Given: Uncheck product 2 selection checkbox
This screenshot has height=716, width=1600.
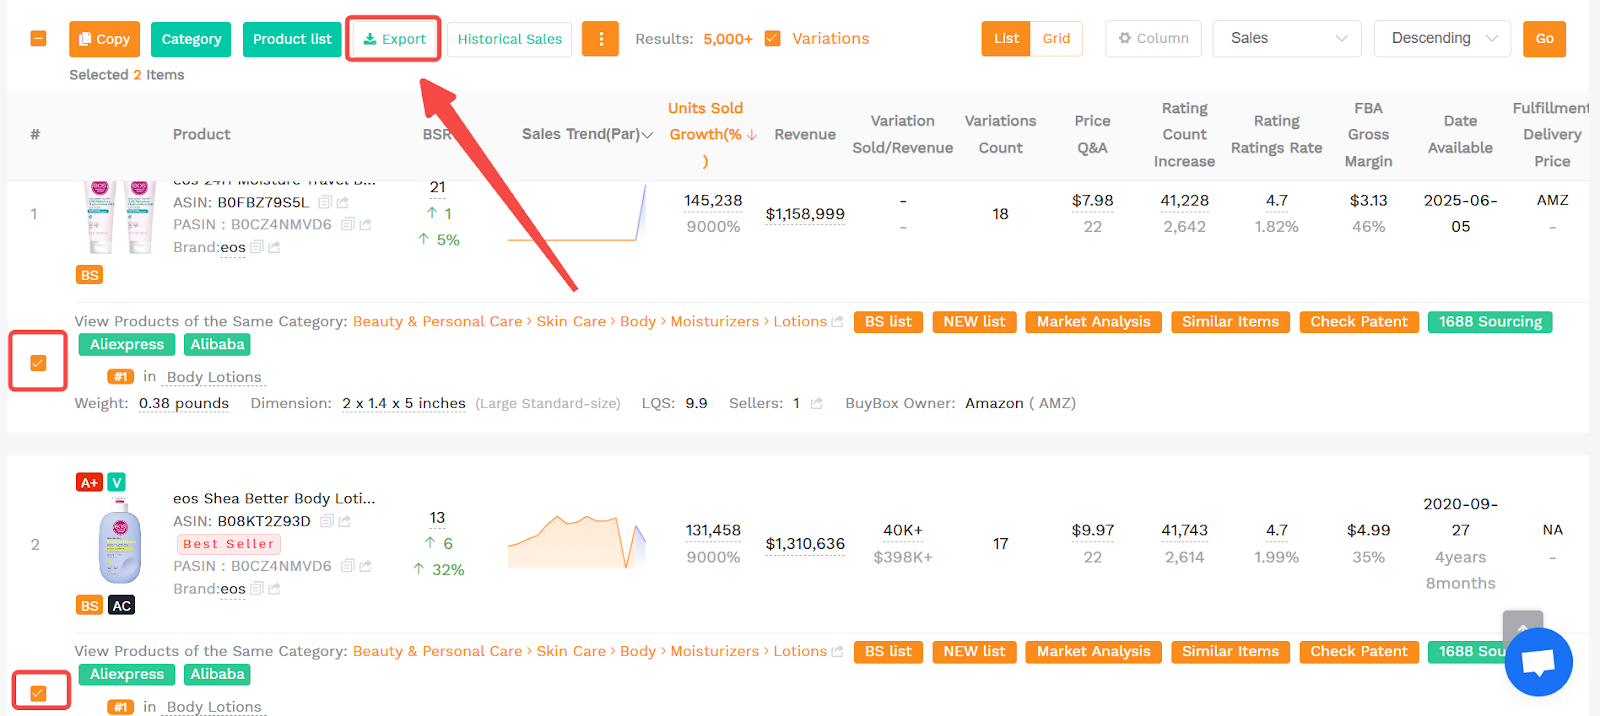Looking at the screenshot, I should click(38, 693).
